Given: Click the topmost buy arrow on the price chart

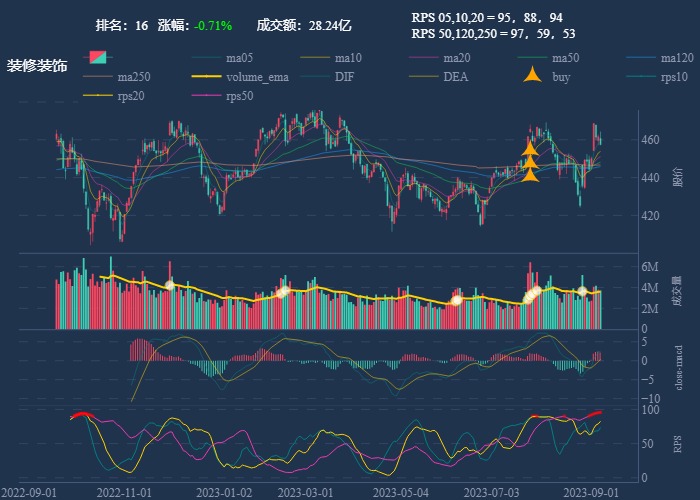Looking at the screenshot, I should [531, 148].
